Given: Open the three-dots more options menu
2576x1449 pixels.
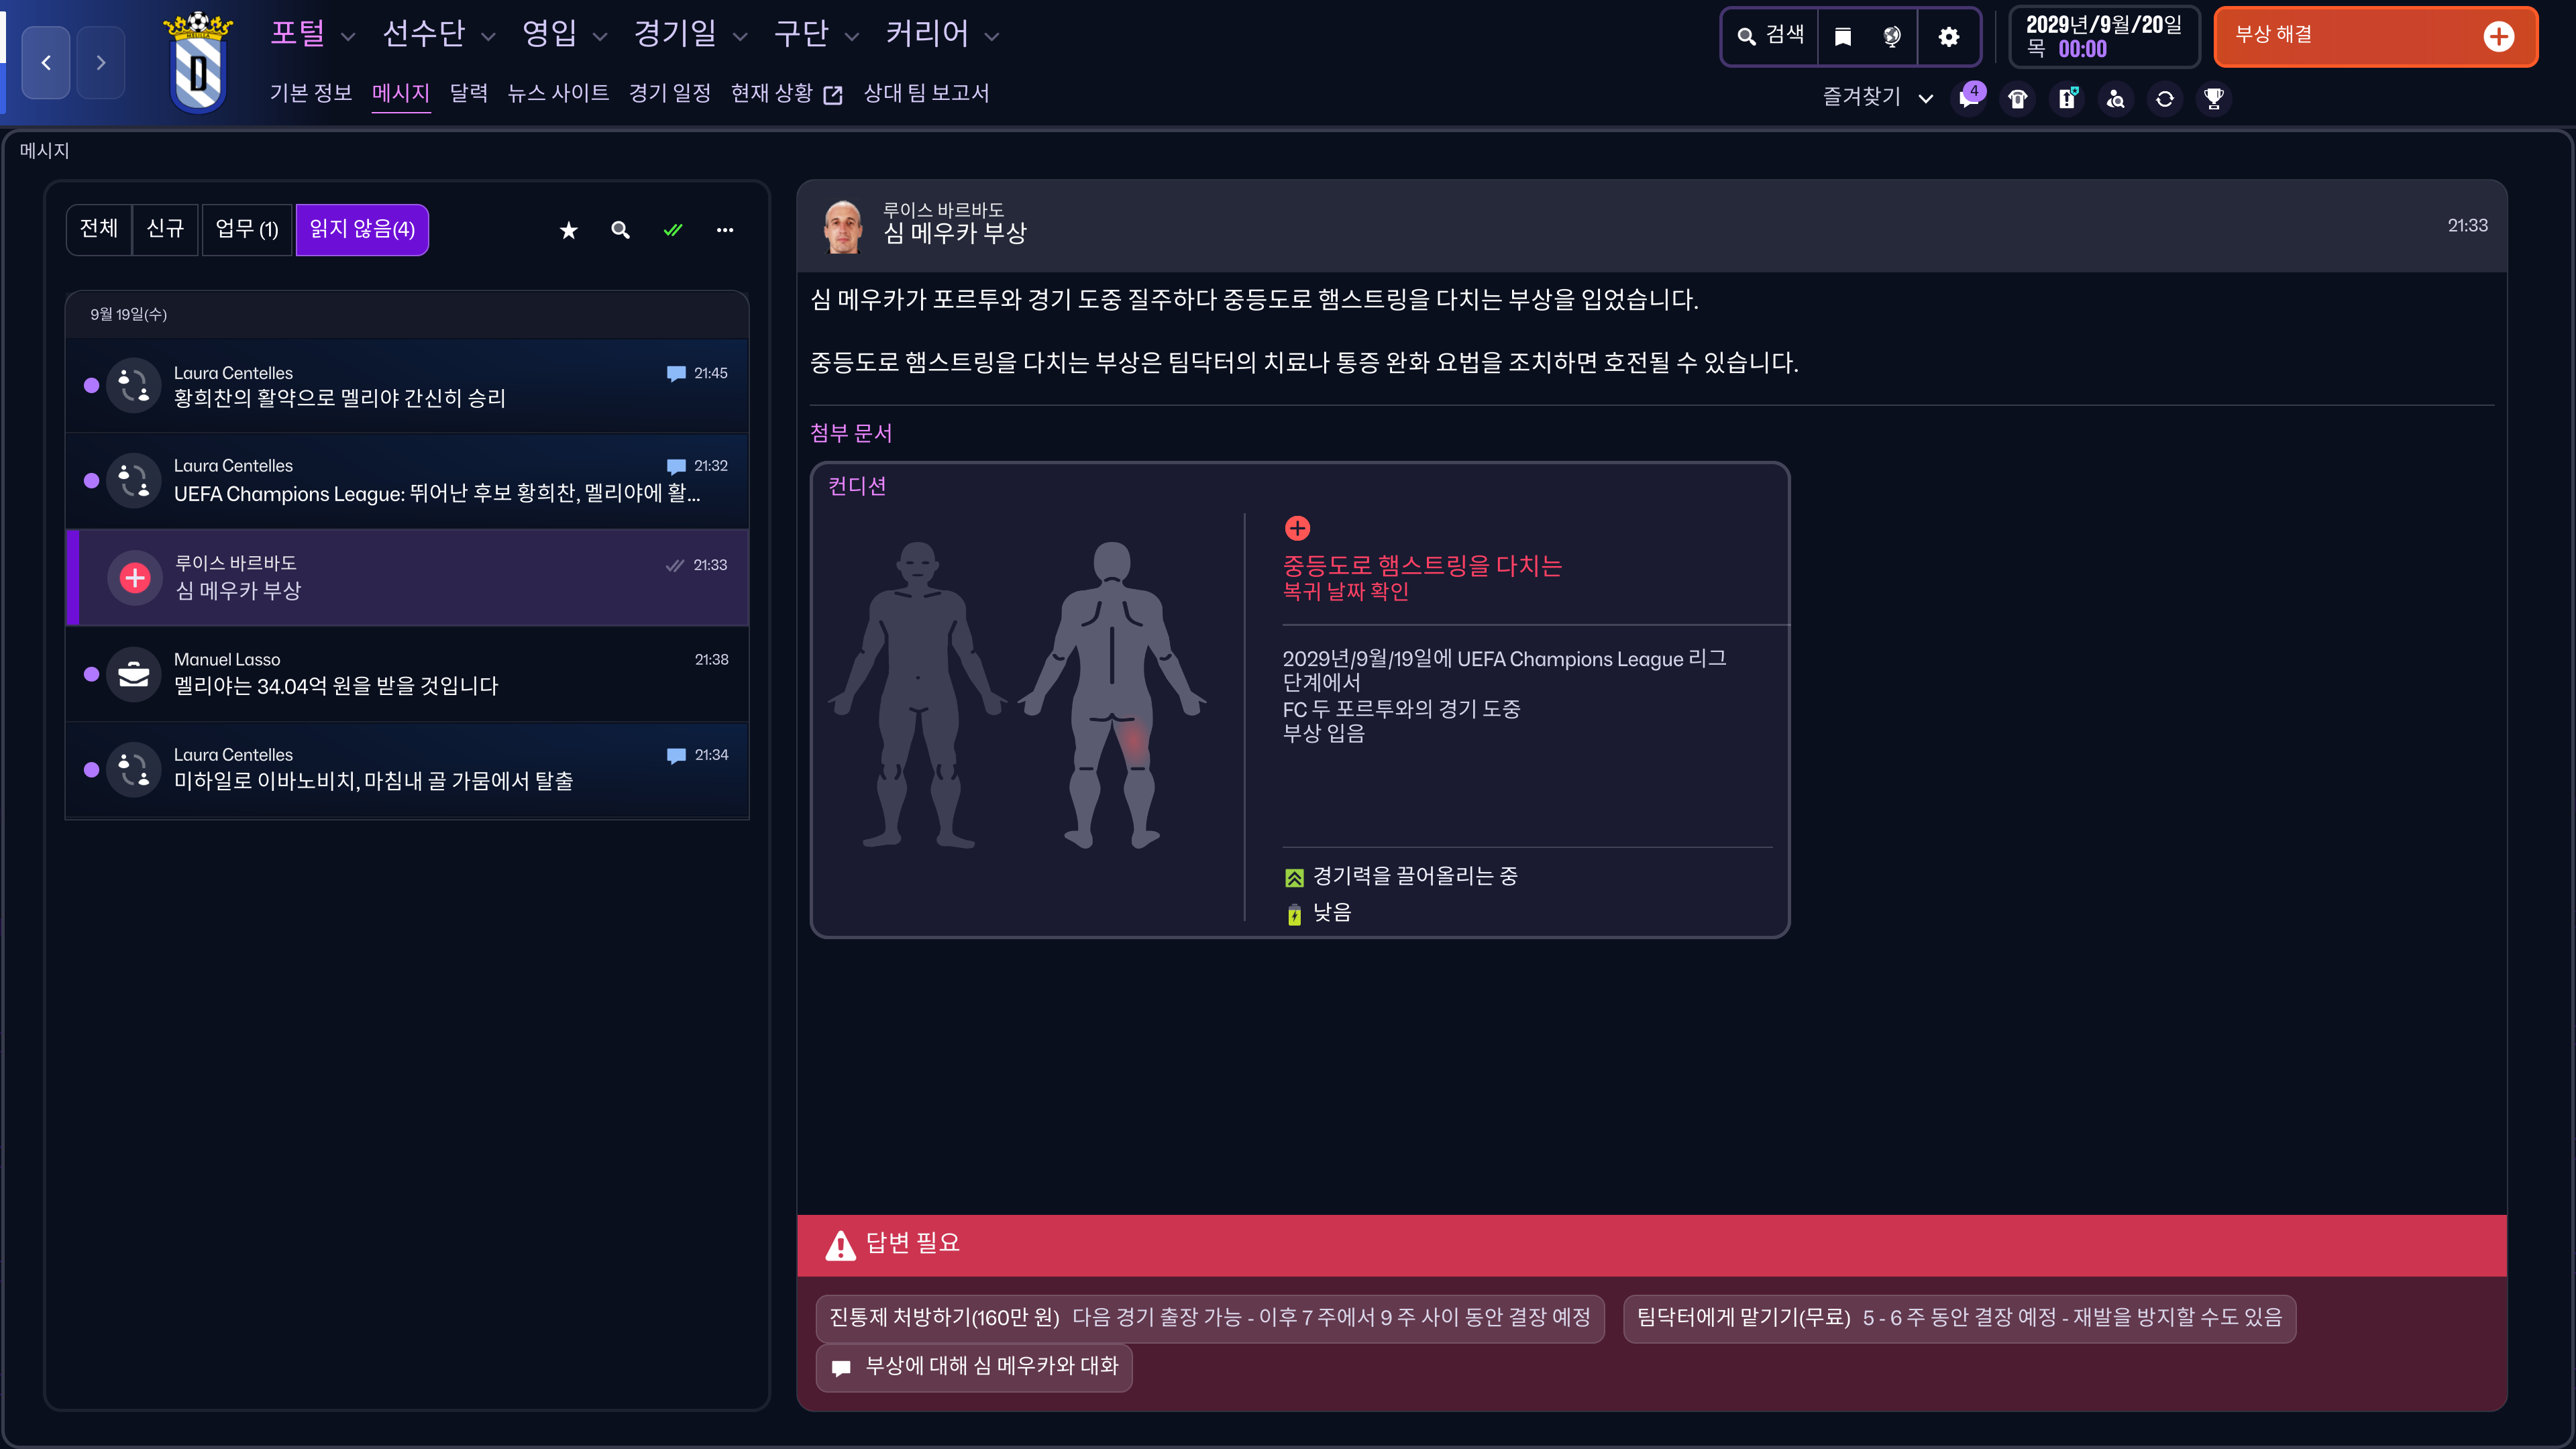Looking at the screenshot, I should coord(725,231).
